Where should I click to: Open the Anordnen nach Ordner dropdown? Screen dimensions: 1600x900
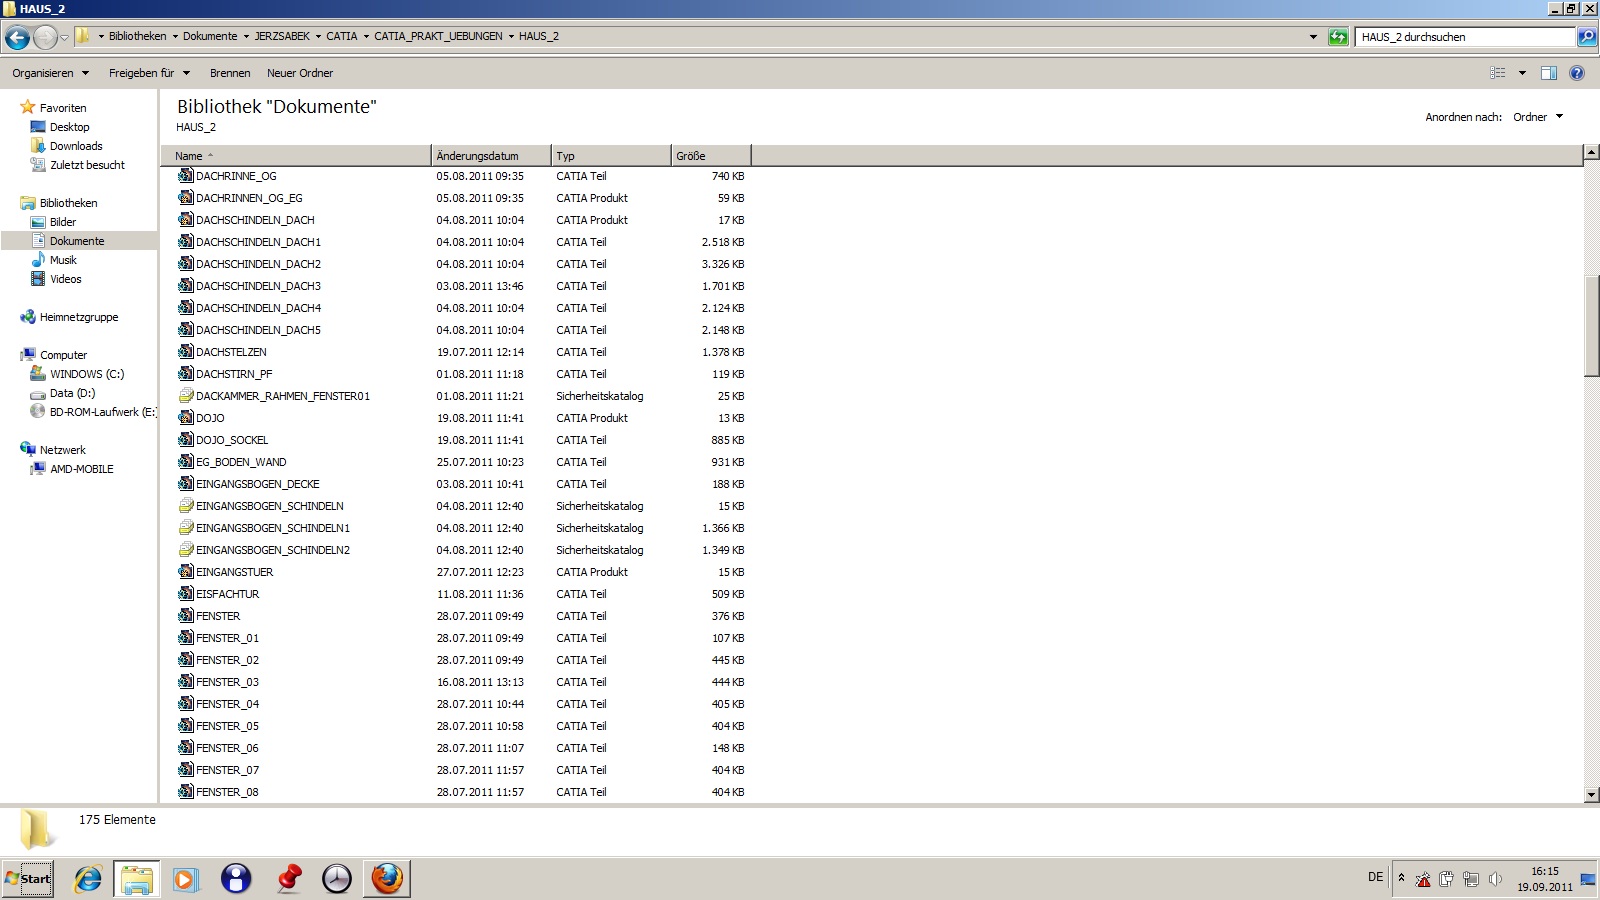click(1538, 117)
